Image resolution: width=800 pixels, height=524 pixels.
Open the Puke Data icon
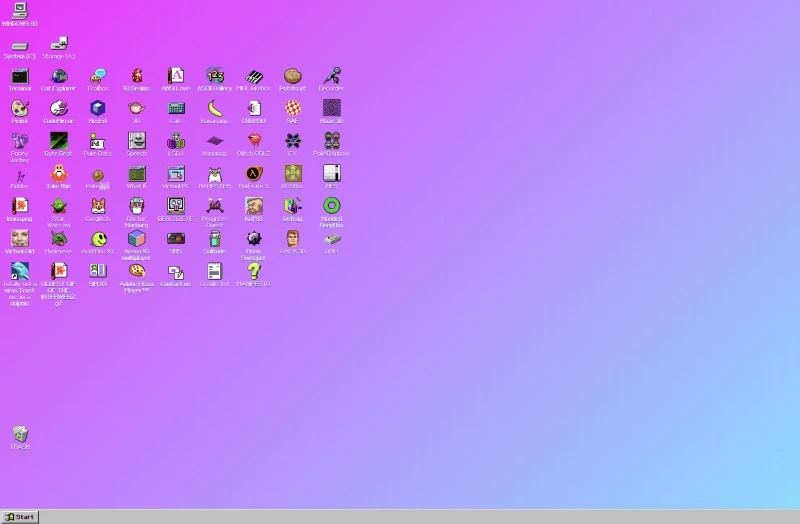pos(97,141)
